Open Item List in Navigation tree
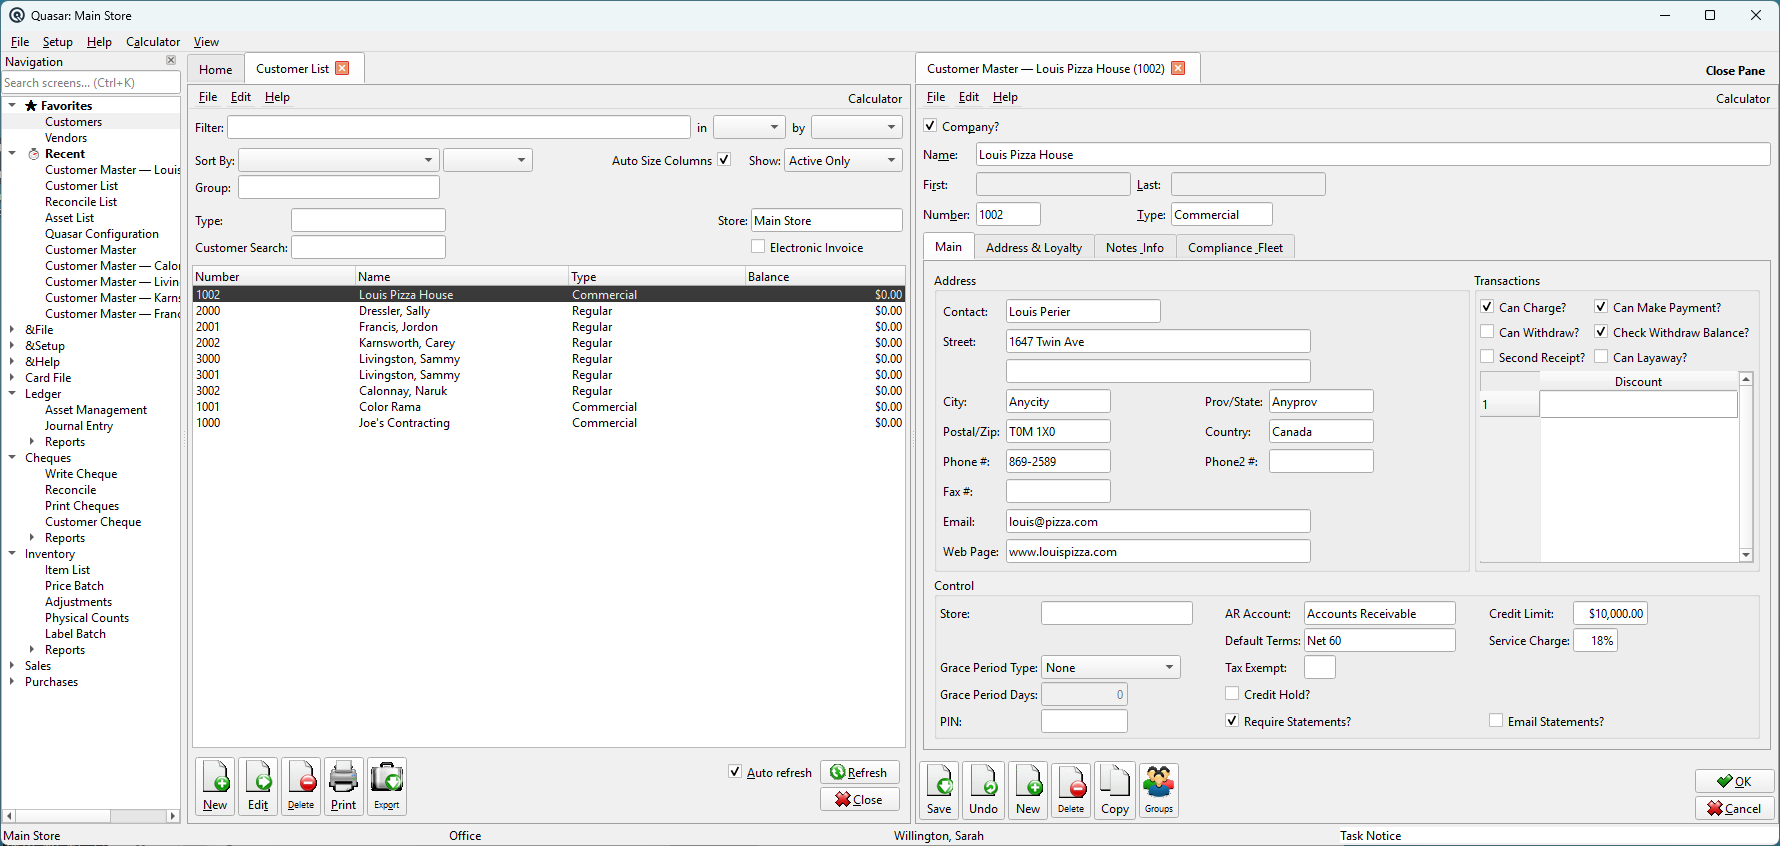The image size is (1780, 846). click(67, 570)
